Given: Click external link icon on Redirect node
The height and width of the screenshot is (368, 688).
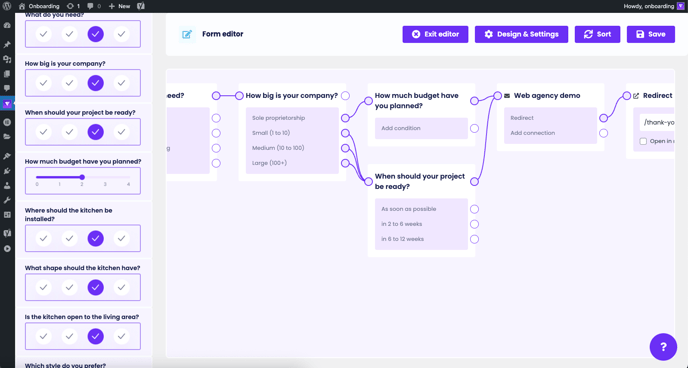Looking at the screenshot, I should 636,96.
